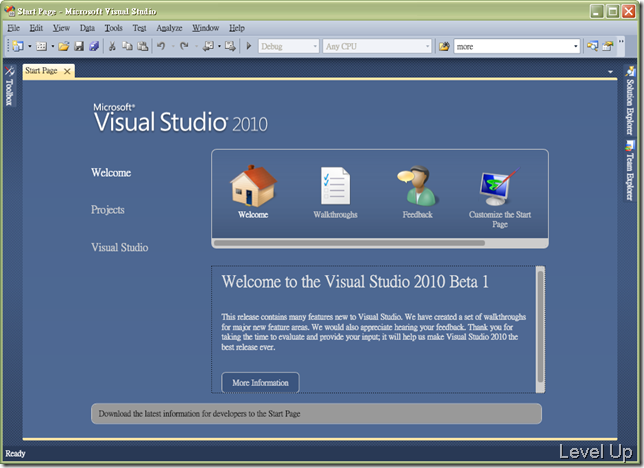This screenshot has height=468, width=644.
Task: Open the docked Toolbox side panel
Action: coord(9,86)
